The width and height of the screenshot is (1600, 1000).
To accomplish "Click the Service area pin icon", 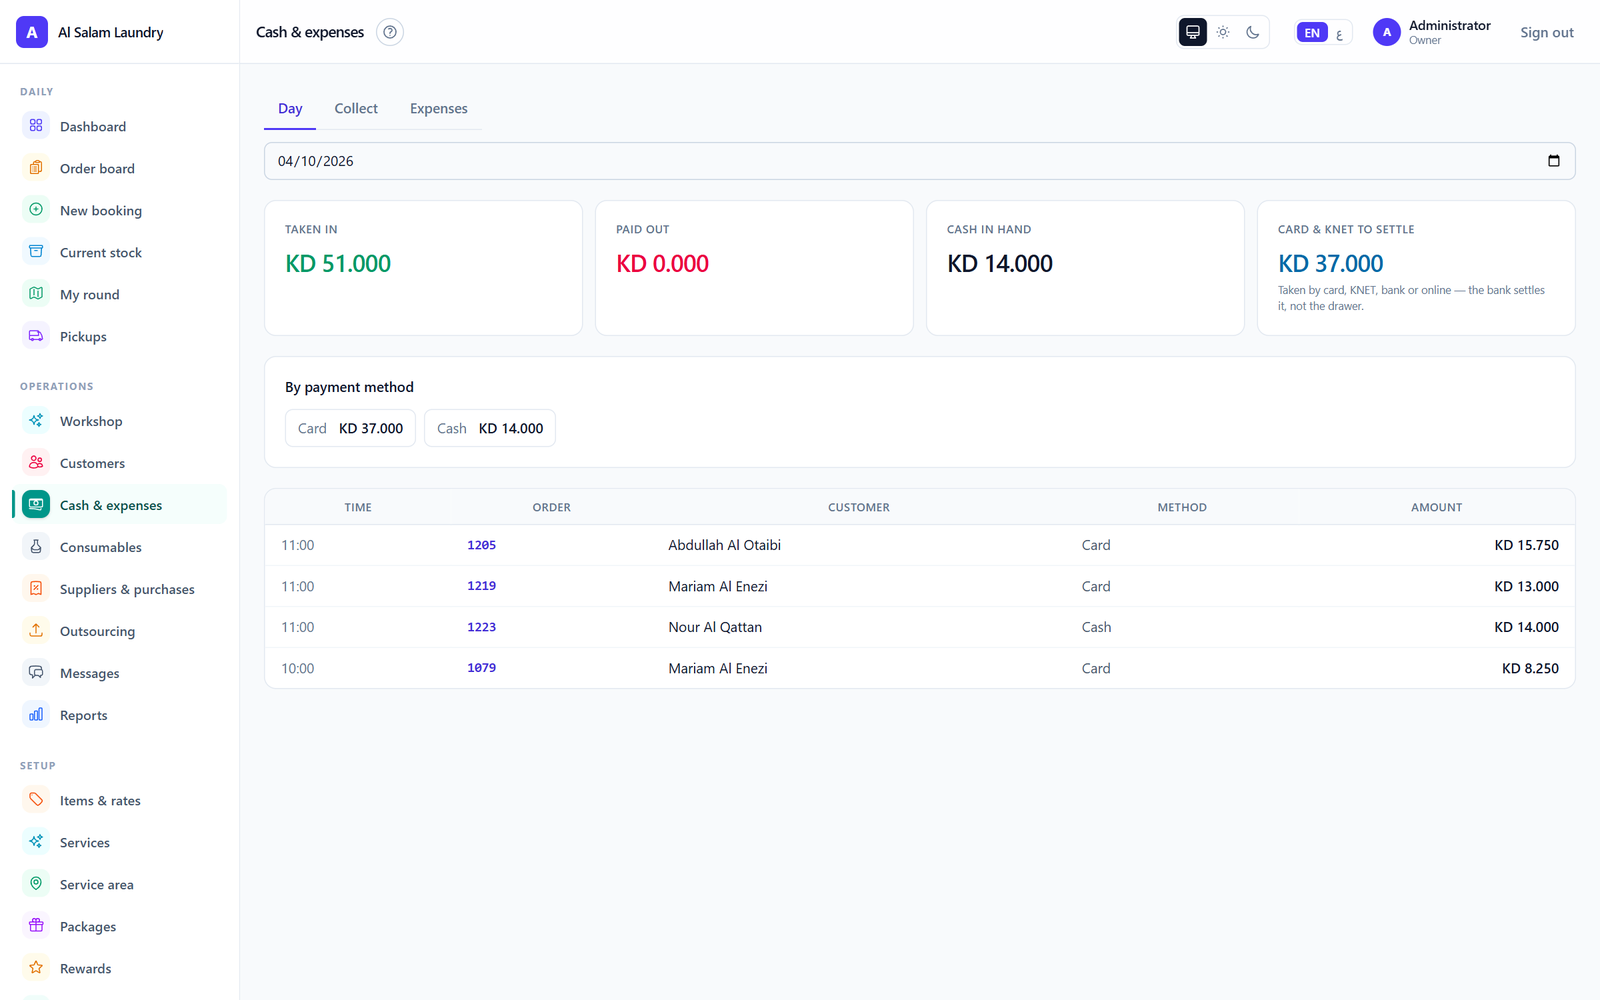I will point(36,884).
